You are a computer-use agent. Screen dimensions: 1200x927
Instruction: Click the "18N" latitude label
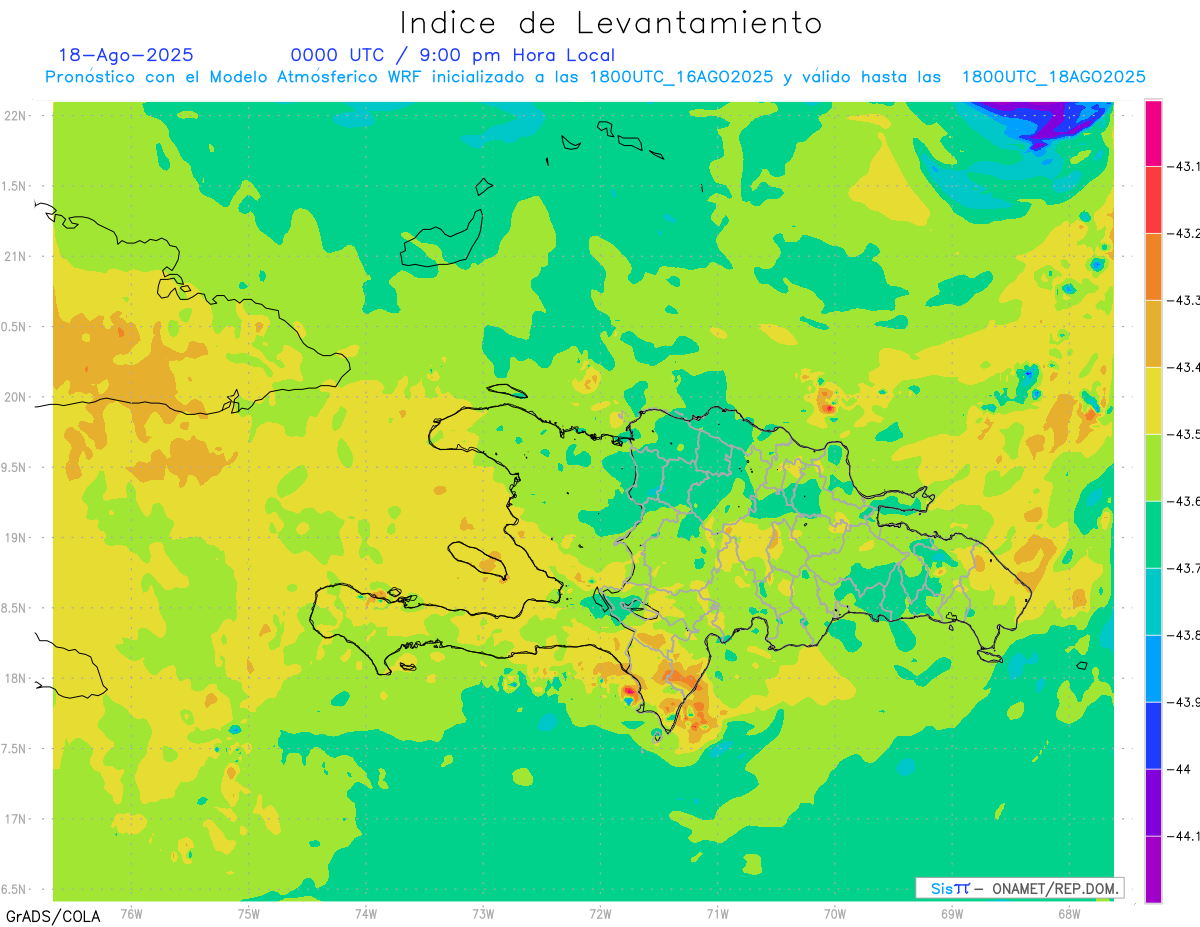(x=16, y=678)
